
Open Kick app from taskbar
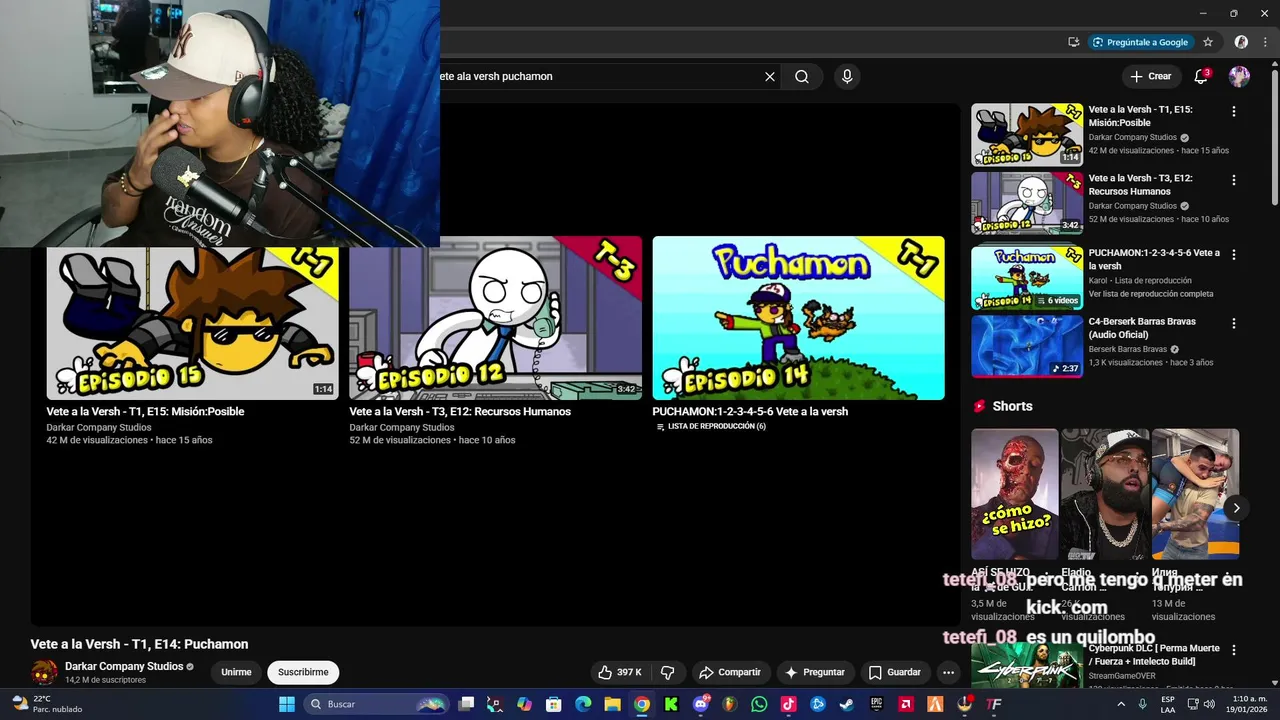click(x=670, y=704)
